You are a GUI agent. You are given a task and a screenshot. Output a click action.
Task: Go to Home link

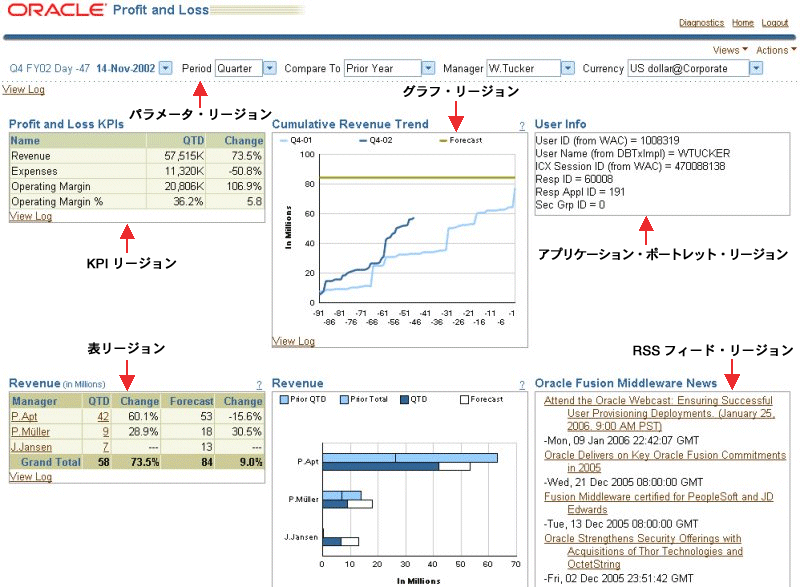point(743,22)
